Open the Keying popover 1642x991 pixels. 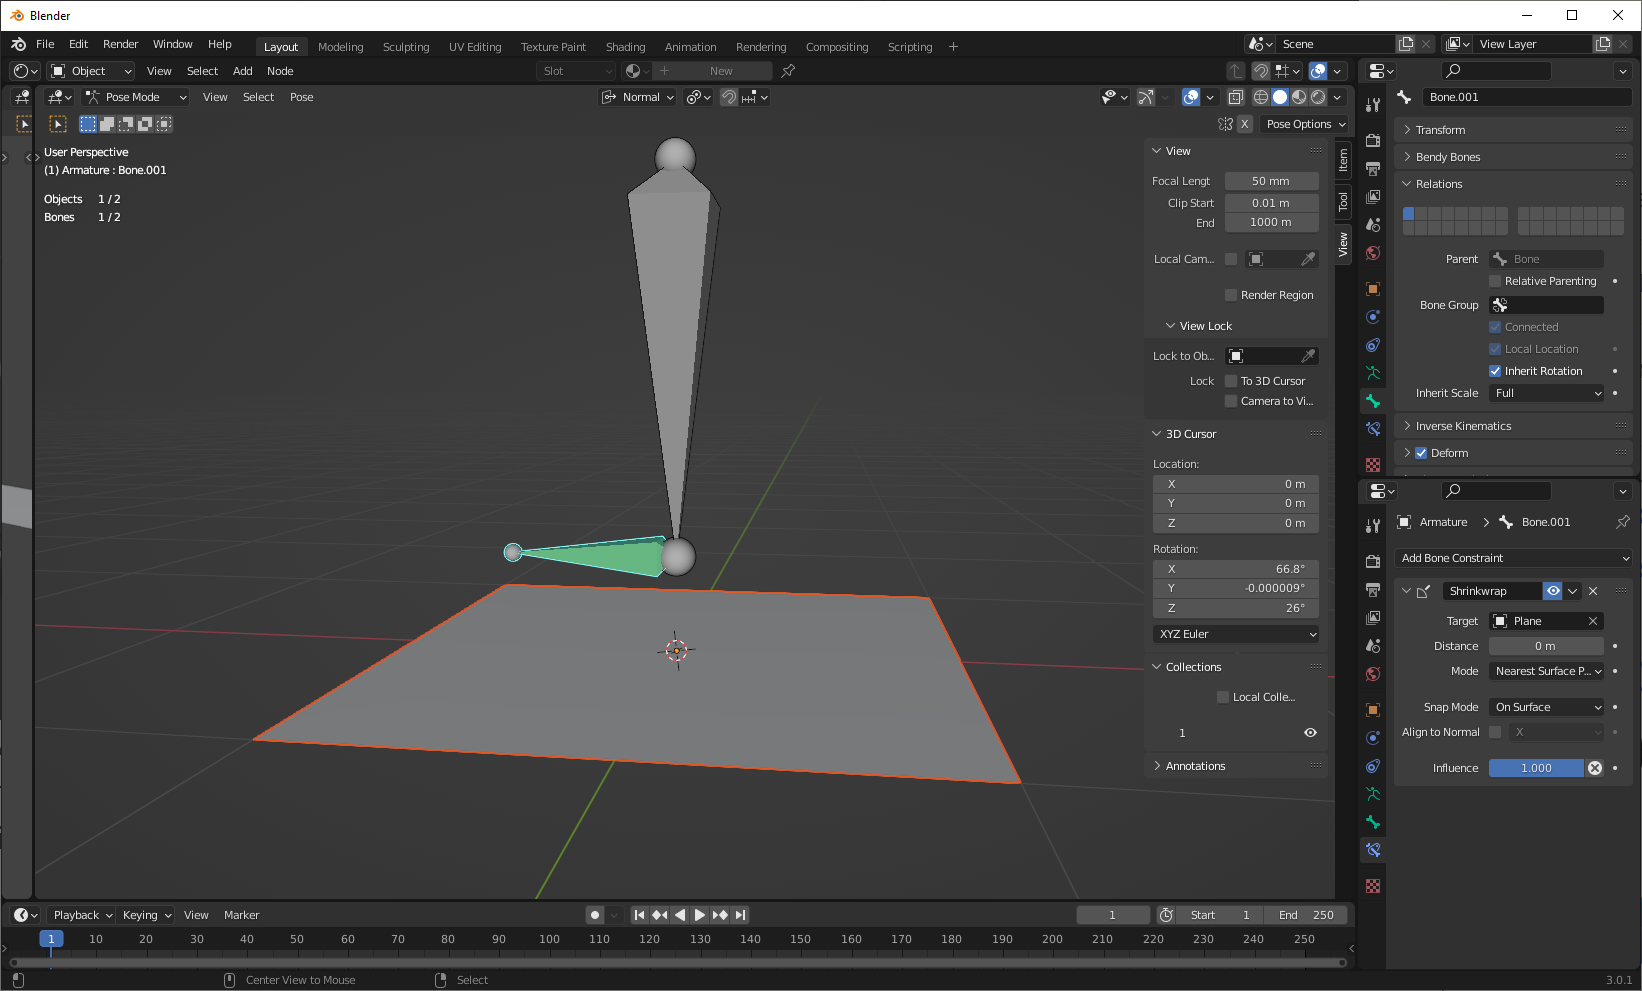(x=146, y=915)
